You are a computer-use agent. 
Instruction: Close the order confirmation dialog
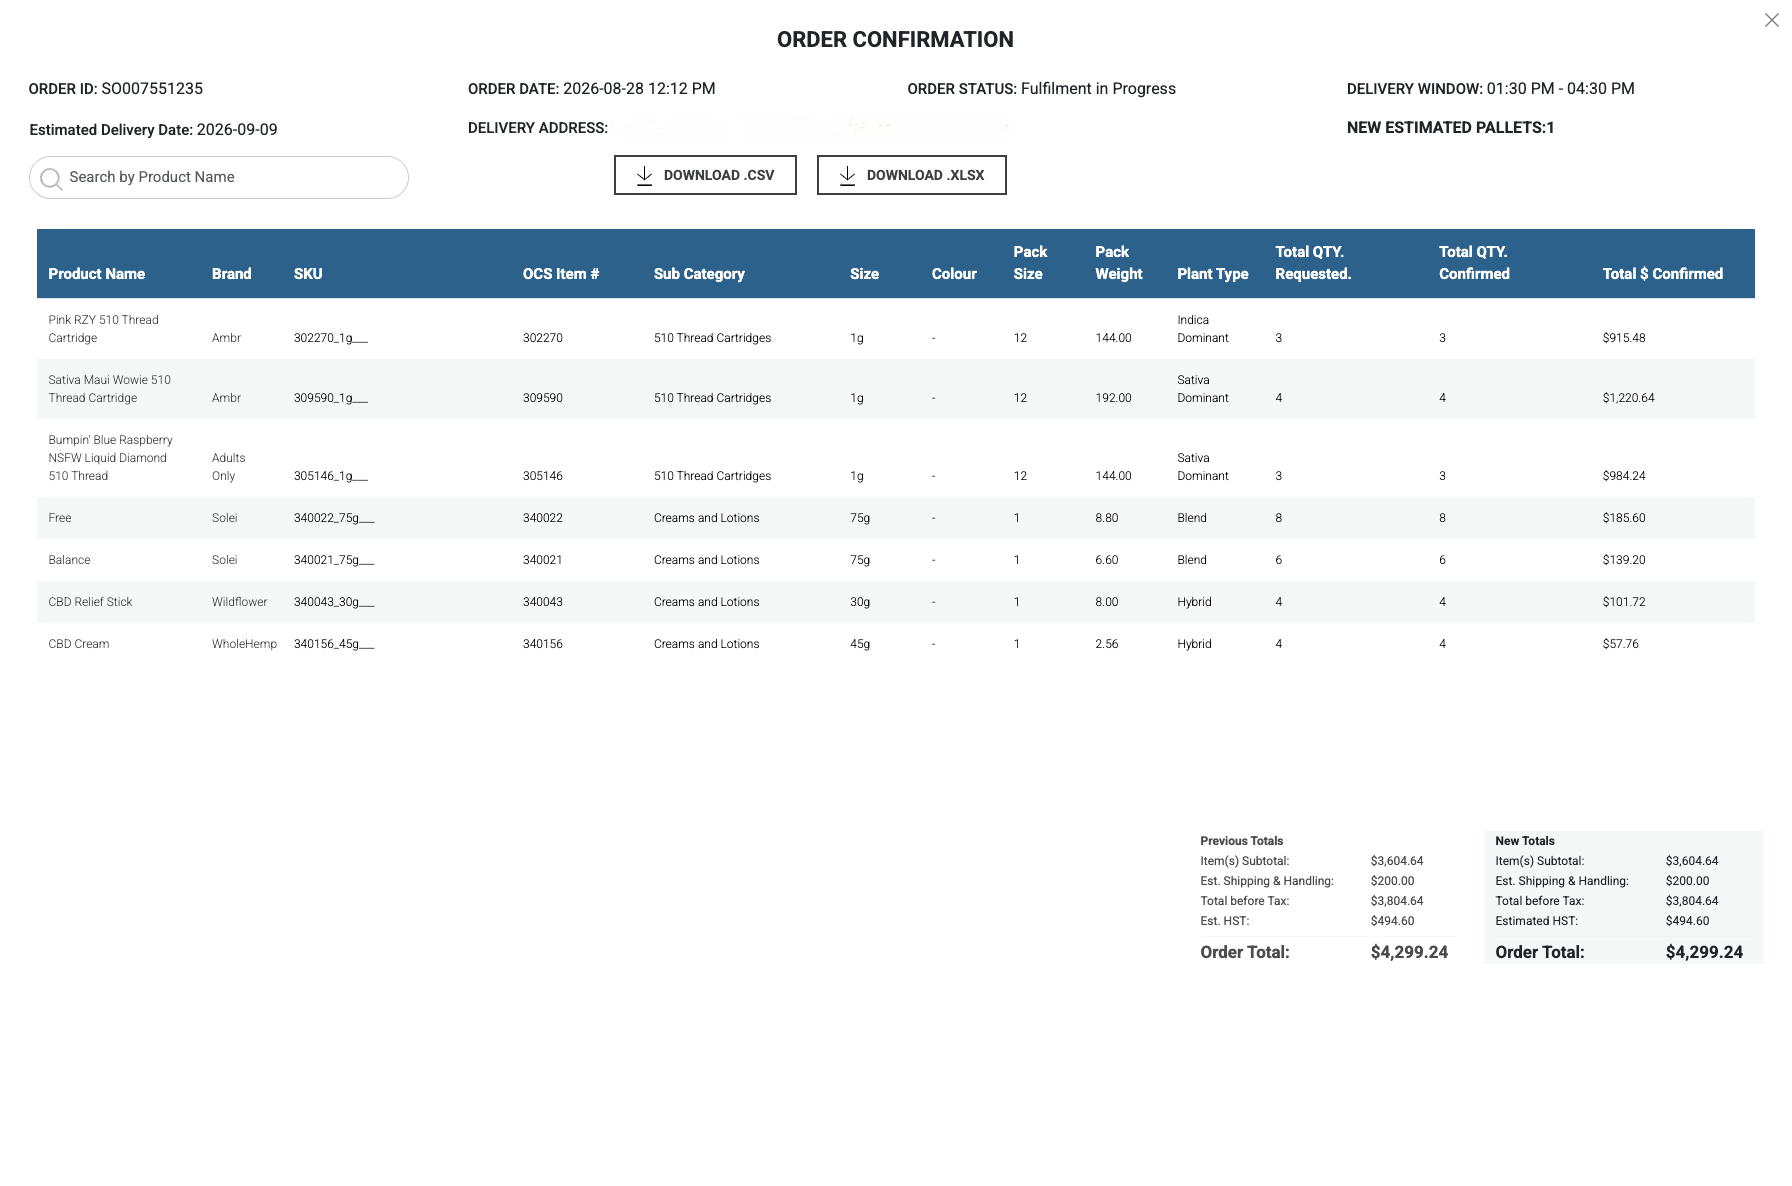1771,20
